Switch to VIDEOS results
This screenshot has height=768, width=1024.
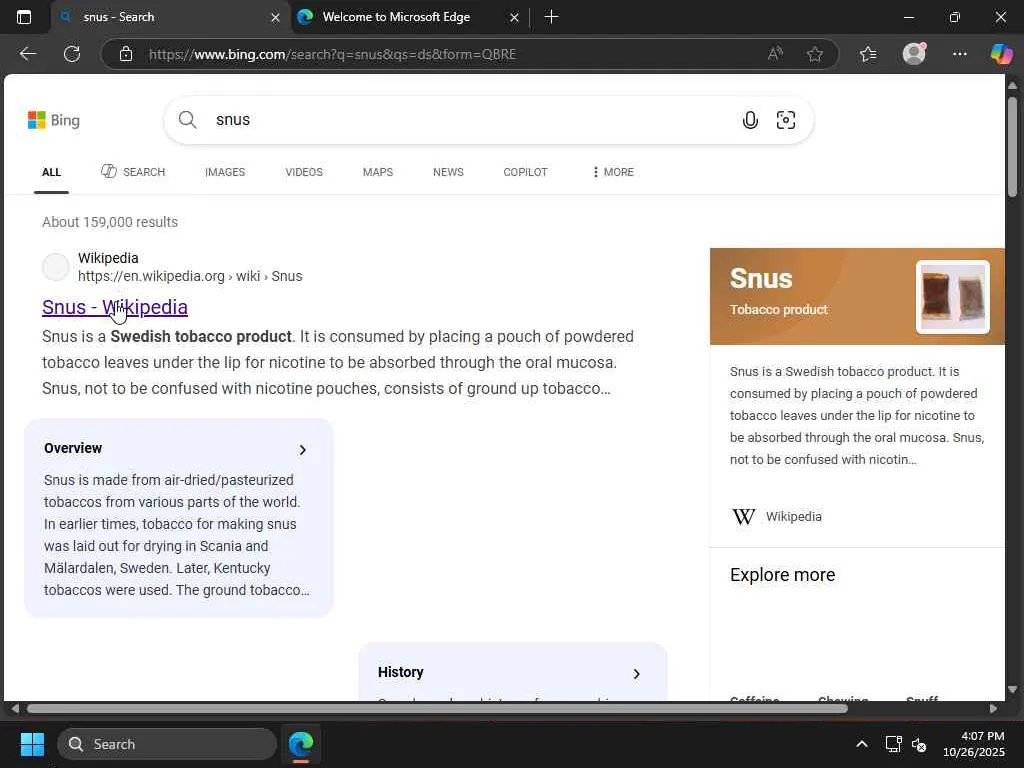pyautogui.click(x=304, y=172)
